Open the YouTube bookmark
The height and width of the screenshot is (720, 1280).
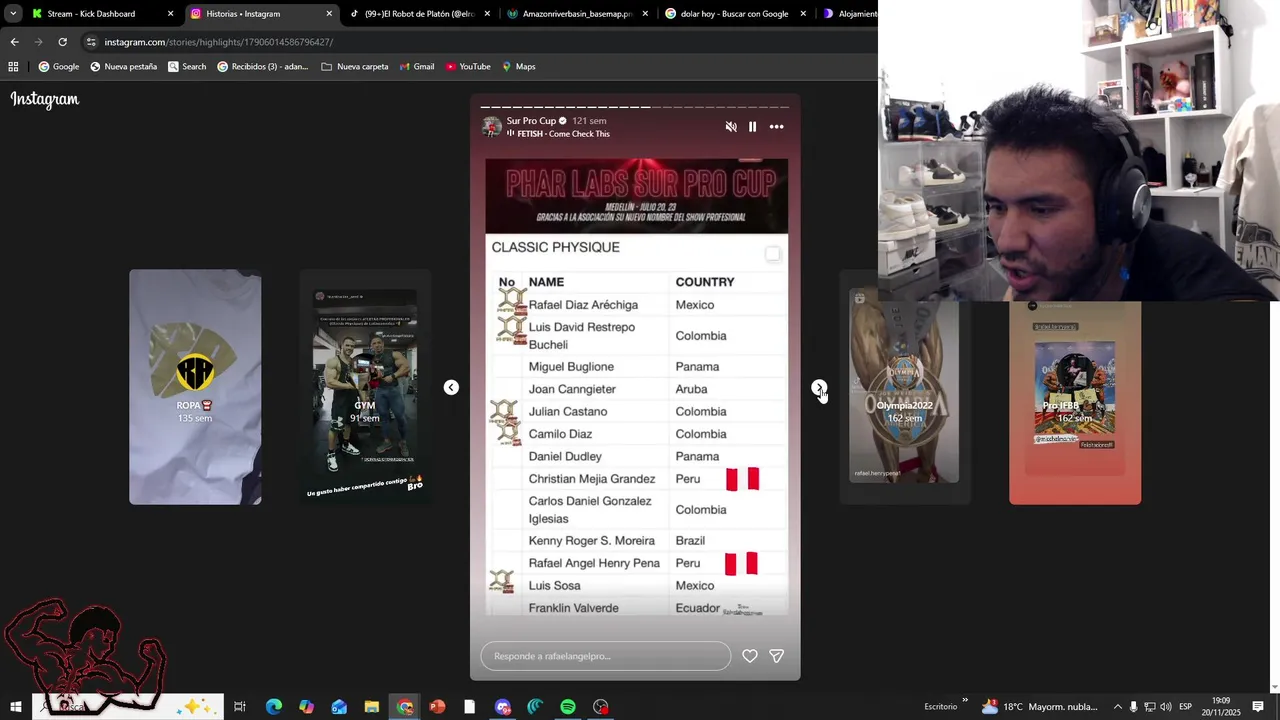(x=468, y=67)
